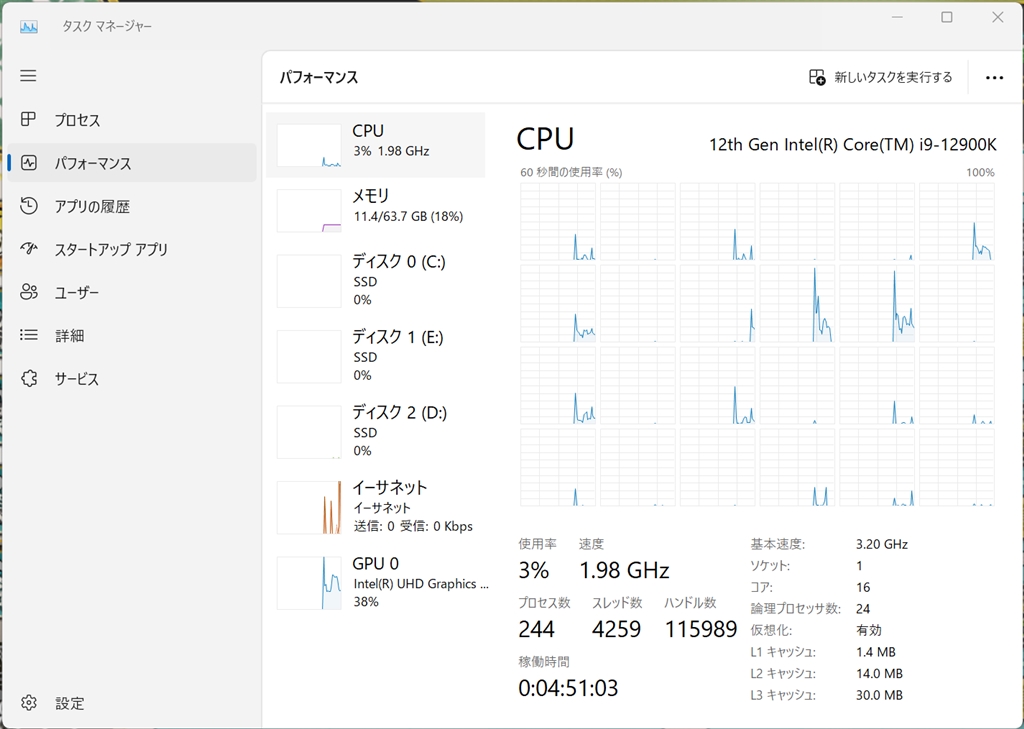The image size is (1024, 729).
Task: Click the イーサネット mini activity graph
Action: click(309, 508)
